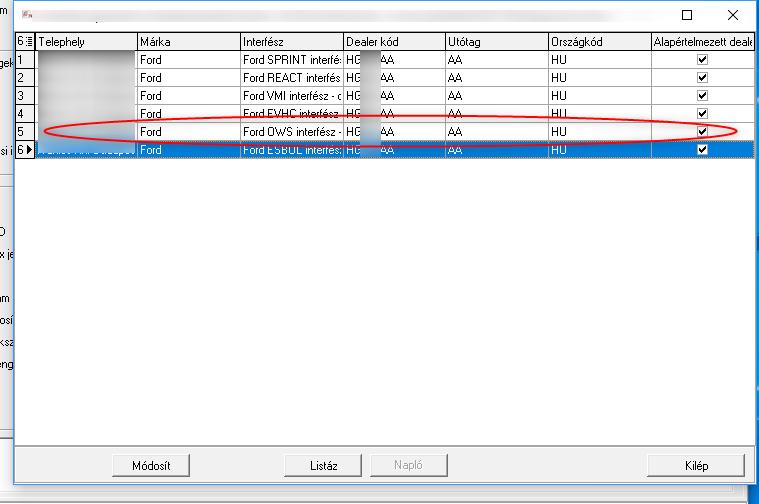The image size is (759, 504).
Task: Toggle default dealer checkbox for Ford REACT row
Action: (x=702, y=77)
